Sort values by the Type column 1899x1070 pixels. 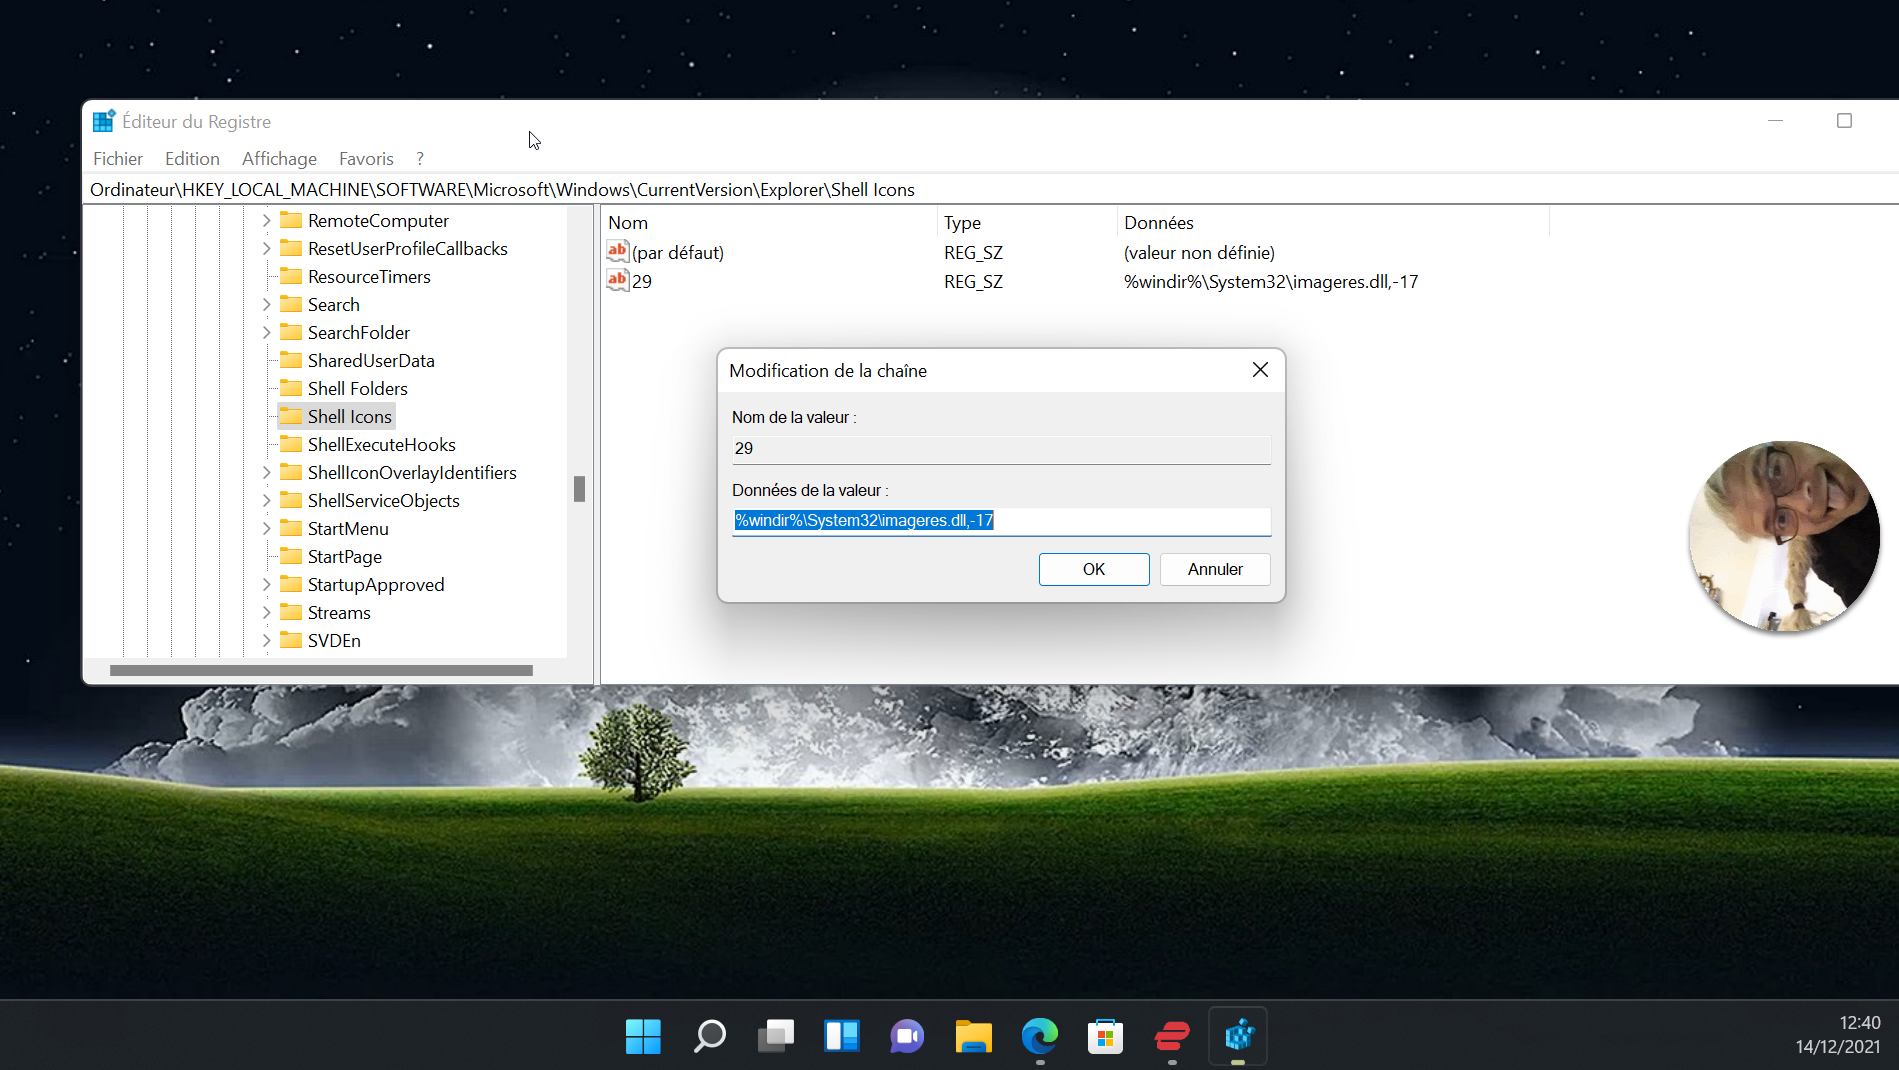(1026, 222)
